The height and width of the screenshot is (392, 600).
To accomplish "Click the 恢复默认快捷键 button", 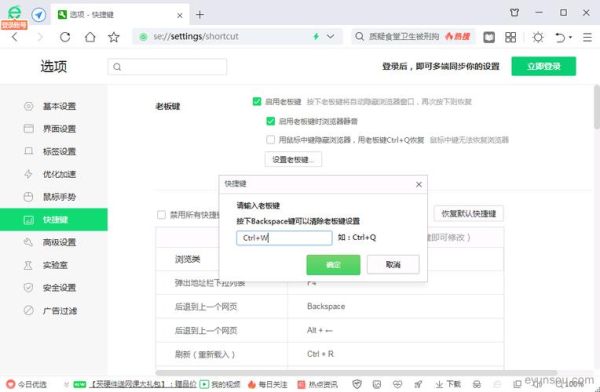I will click(x=468, y=213).
